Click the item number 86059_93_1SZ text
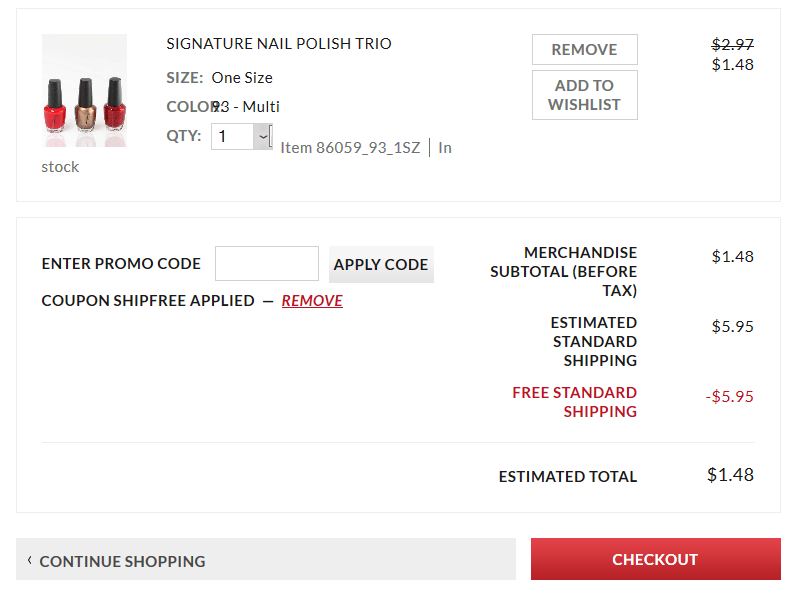The image size is (808, 600). click(x=349, y=148)
